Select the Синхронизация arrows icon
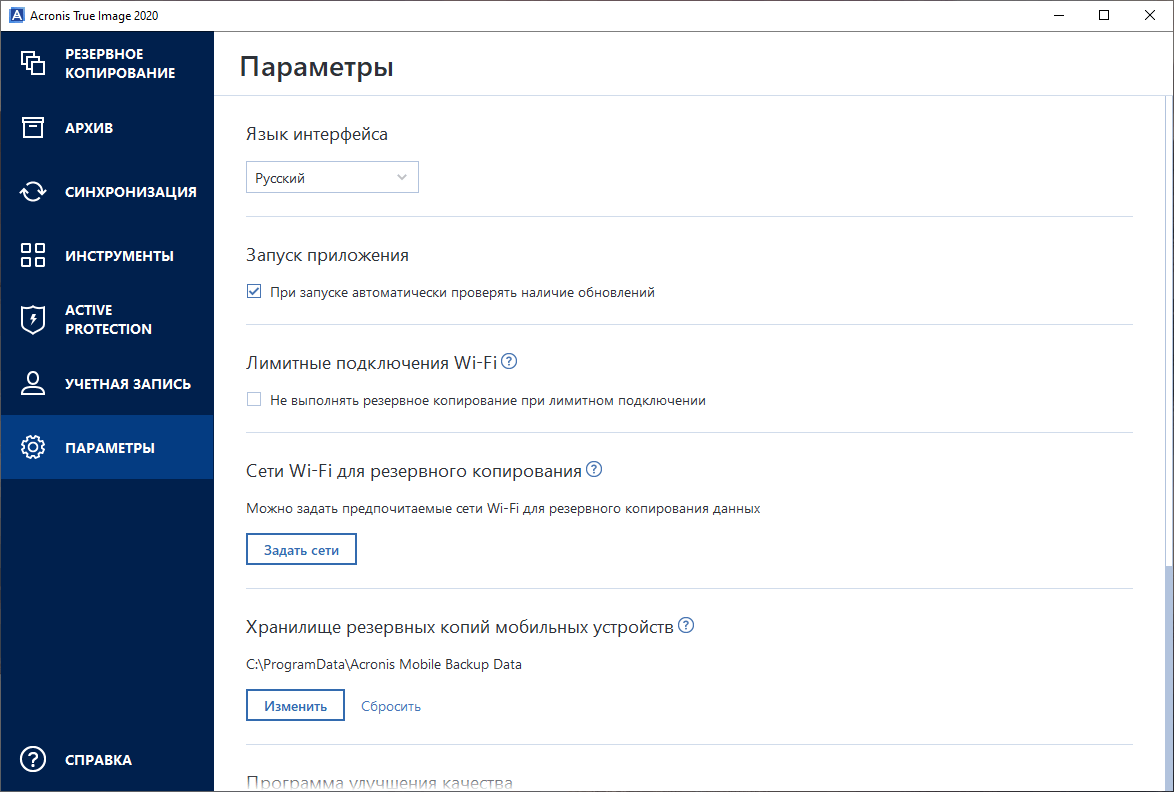 tap(33, 191)
